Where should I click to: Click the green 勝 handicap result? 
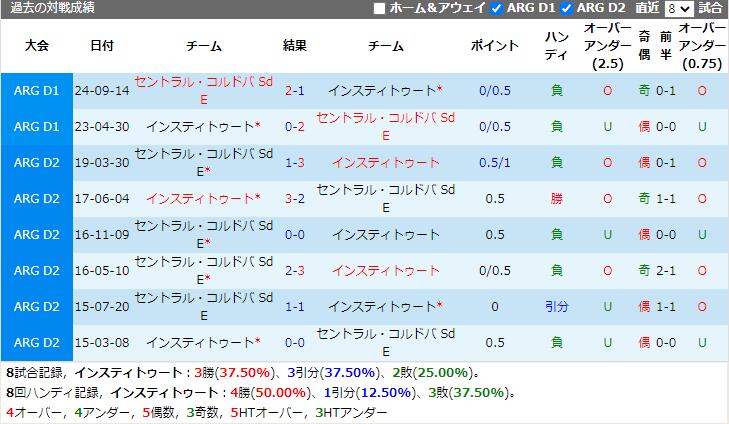tap(556, 199)
